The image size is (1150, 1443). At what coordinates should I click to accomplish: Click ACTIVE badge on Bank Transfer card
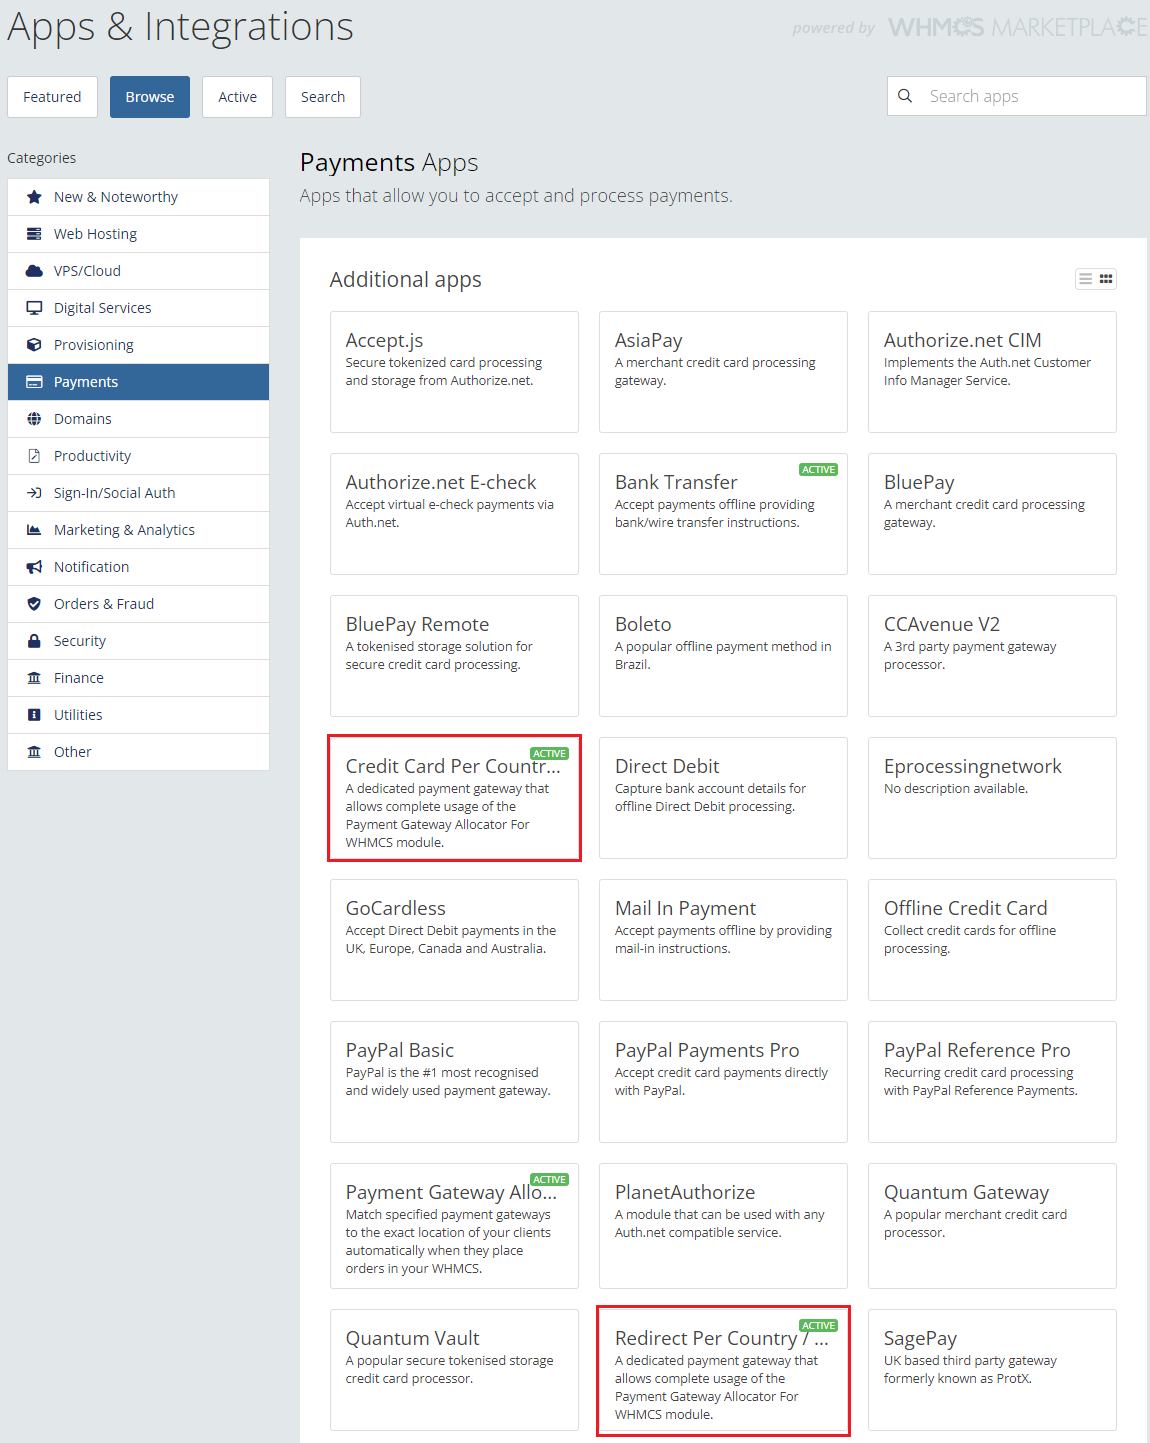point(818,470)
